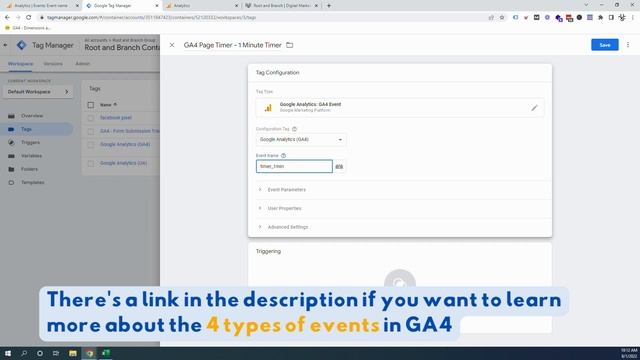Edit tag type with pencil icon
The image size is (640, 360).
tap(534, 108)
